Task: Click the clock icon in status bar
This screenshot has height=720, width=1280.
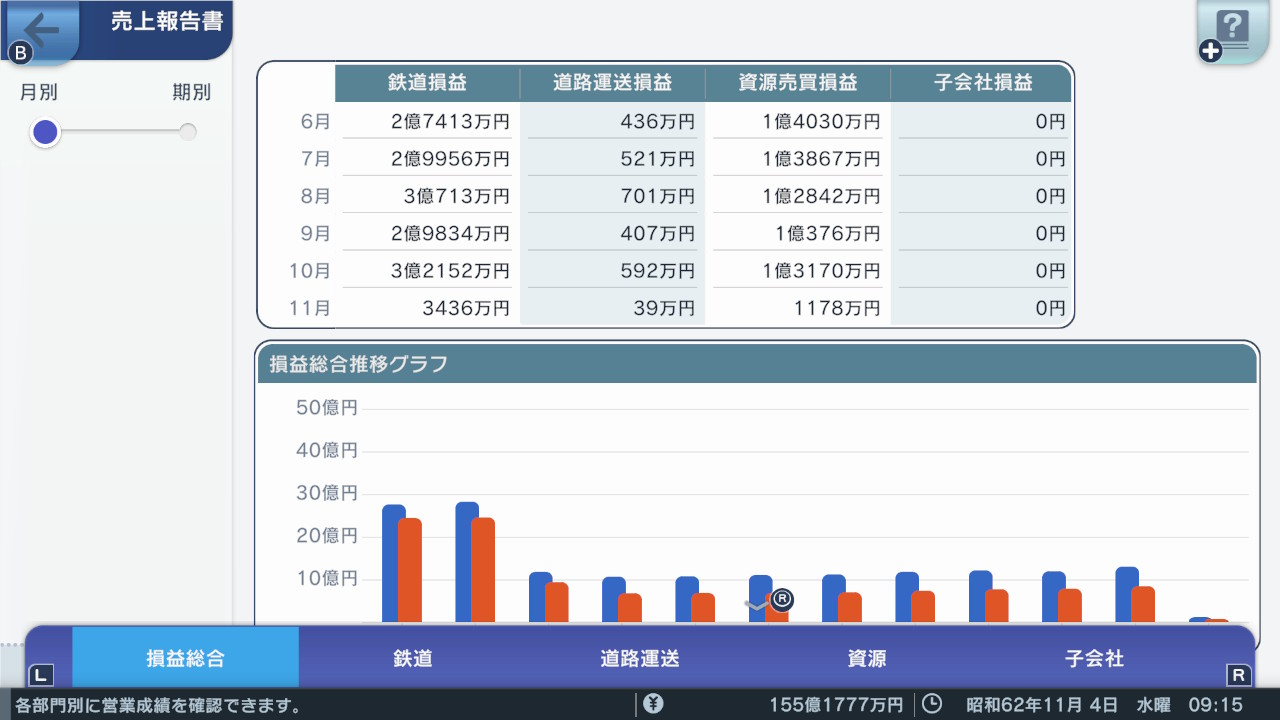Action: tap(931, 704)
